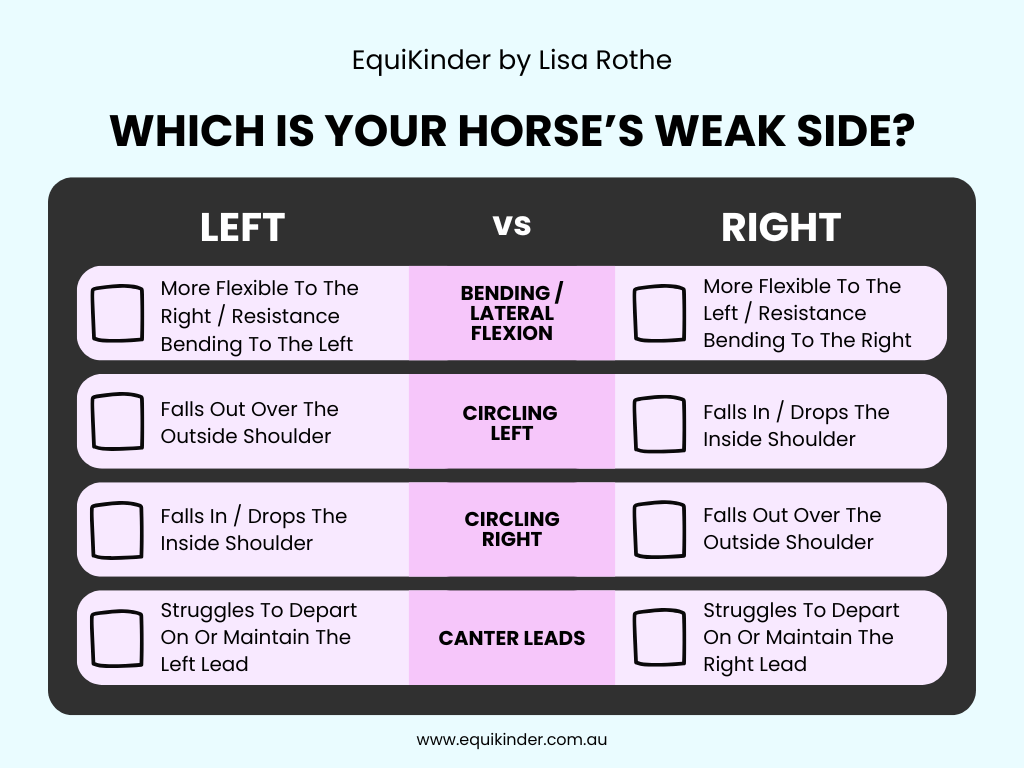This screenshot has height=768, width=1024.
Task: Select the Circling Left category label
Action: pyautogui.click(x=512, y=423)
